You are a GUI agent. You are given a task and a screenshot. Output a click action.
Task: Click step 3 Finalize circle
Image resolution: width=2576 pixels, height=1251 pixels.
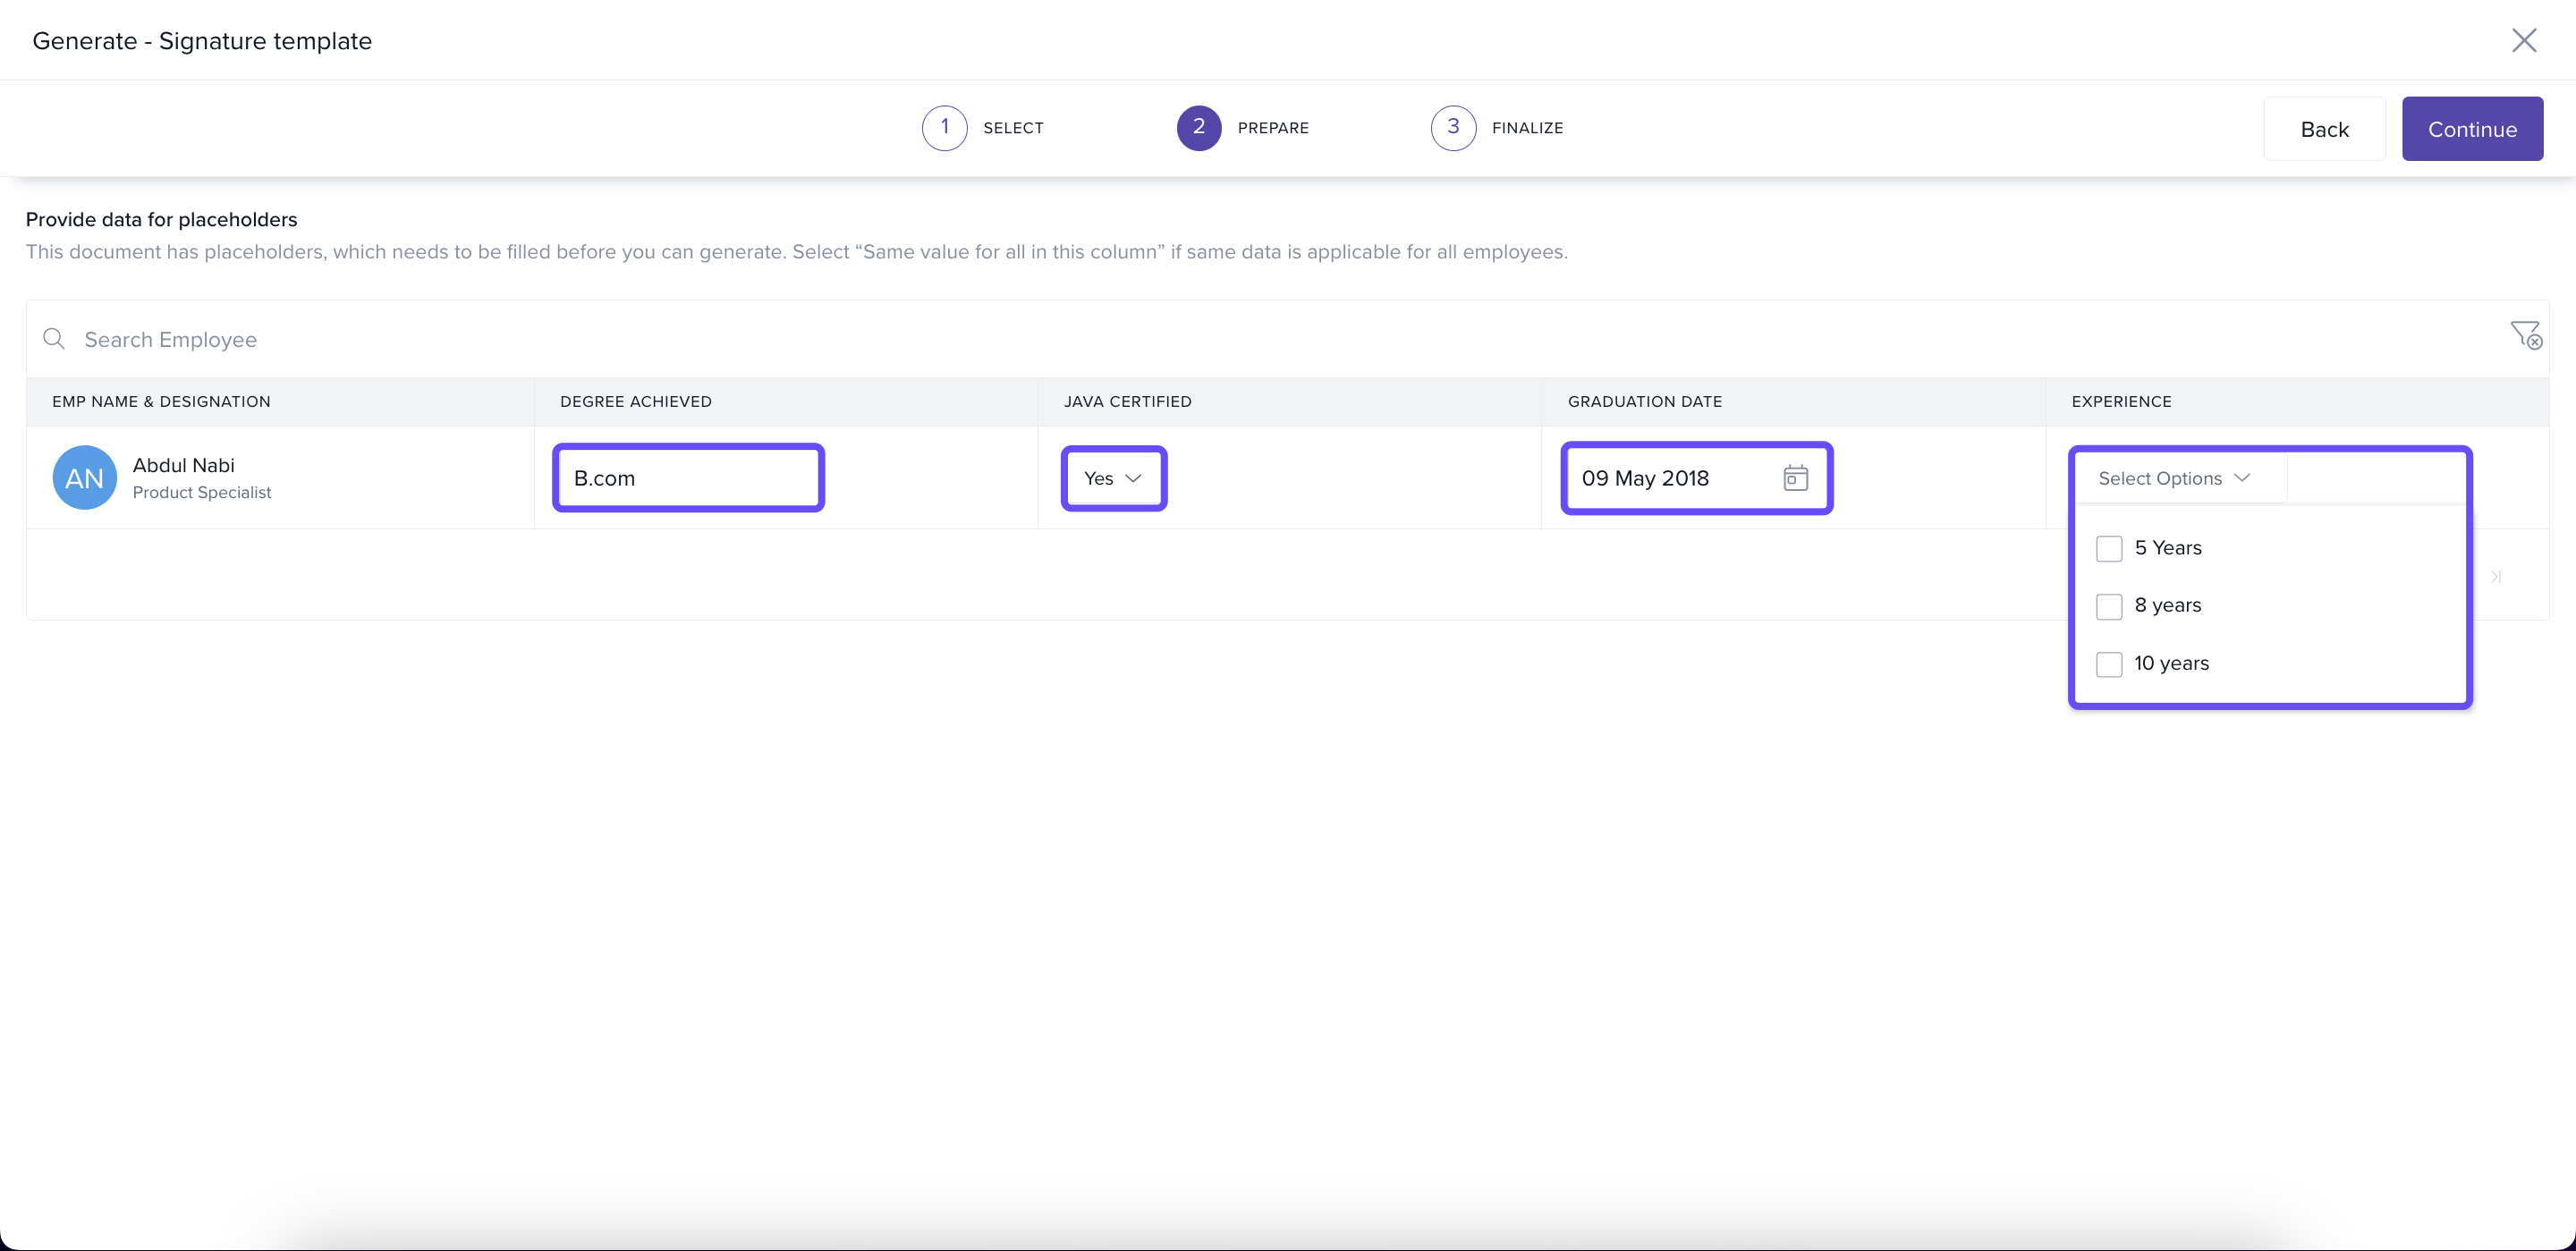pos(1453,128)
